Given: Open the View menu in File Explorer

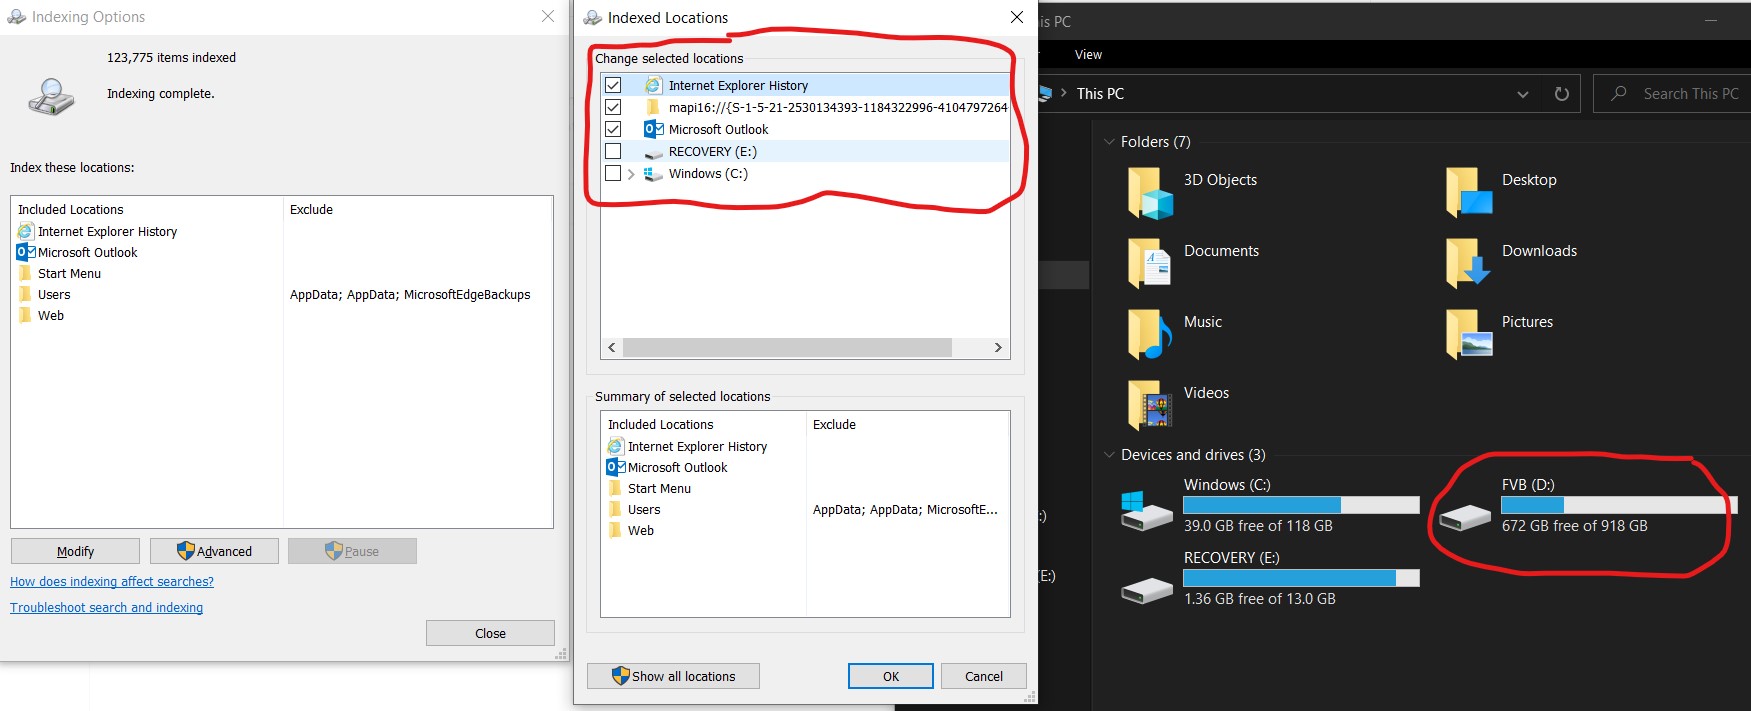Looking at the screenshot, I should (x=1088, y=55).
